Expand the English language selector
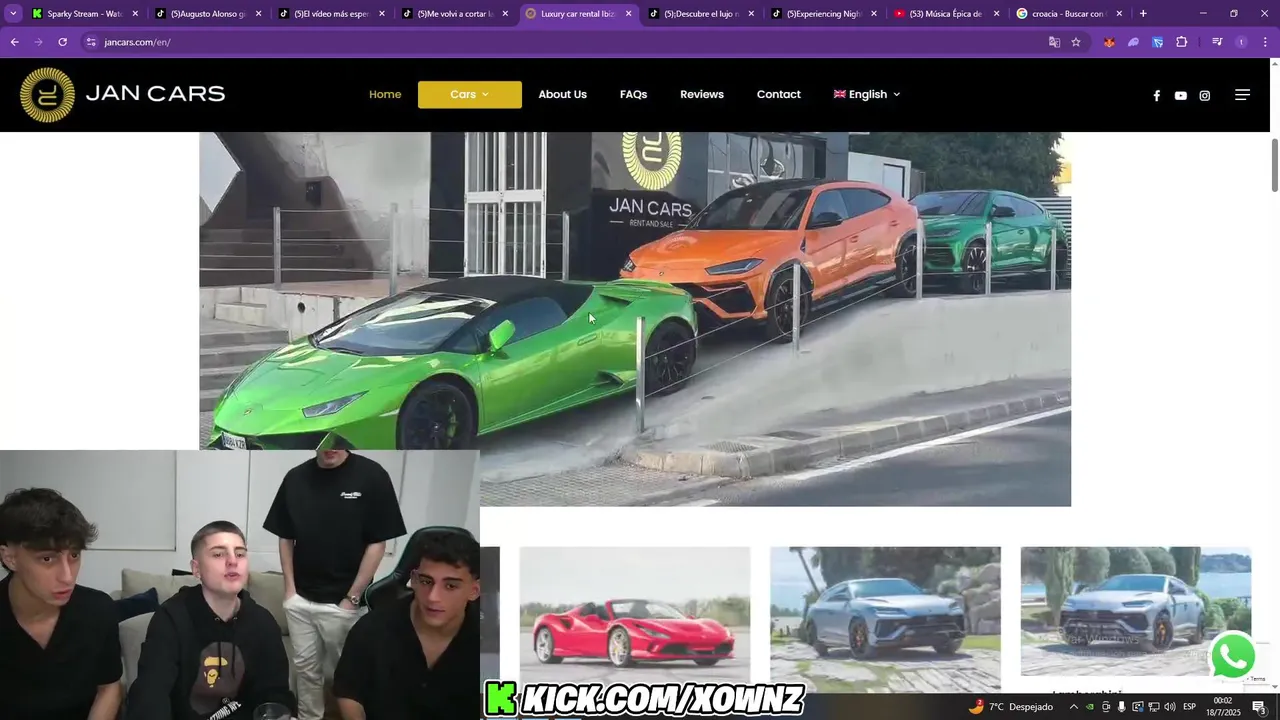This screenshot has height=720, width=1280. click(867, 95)
